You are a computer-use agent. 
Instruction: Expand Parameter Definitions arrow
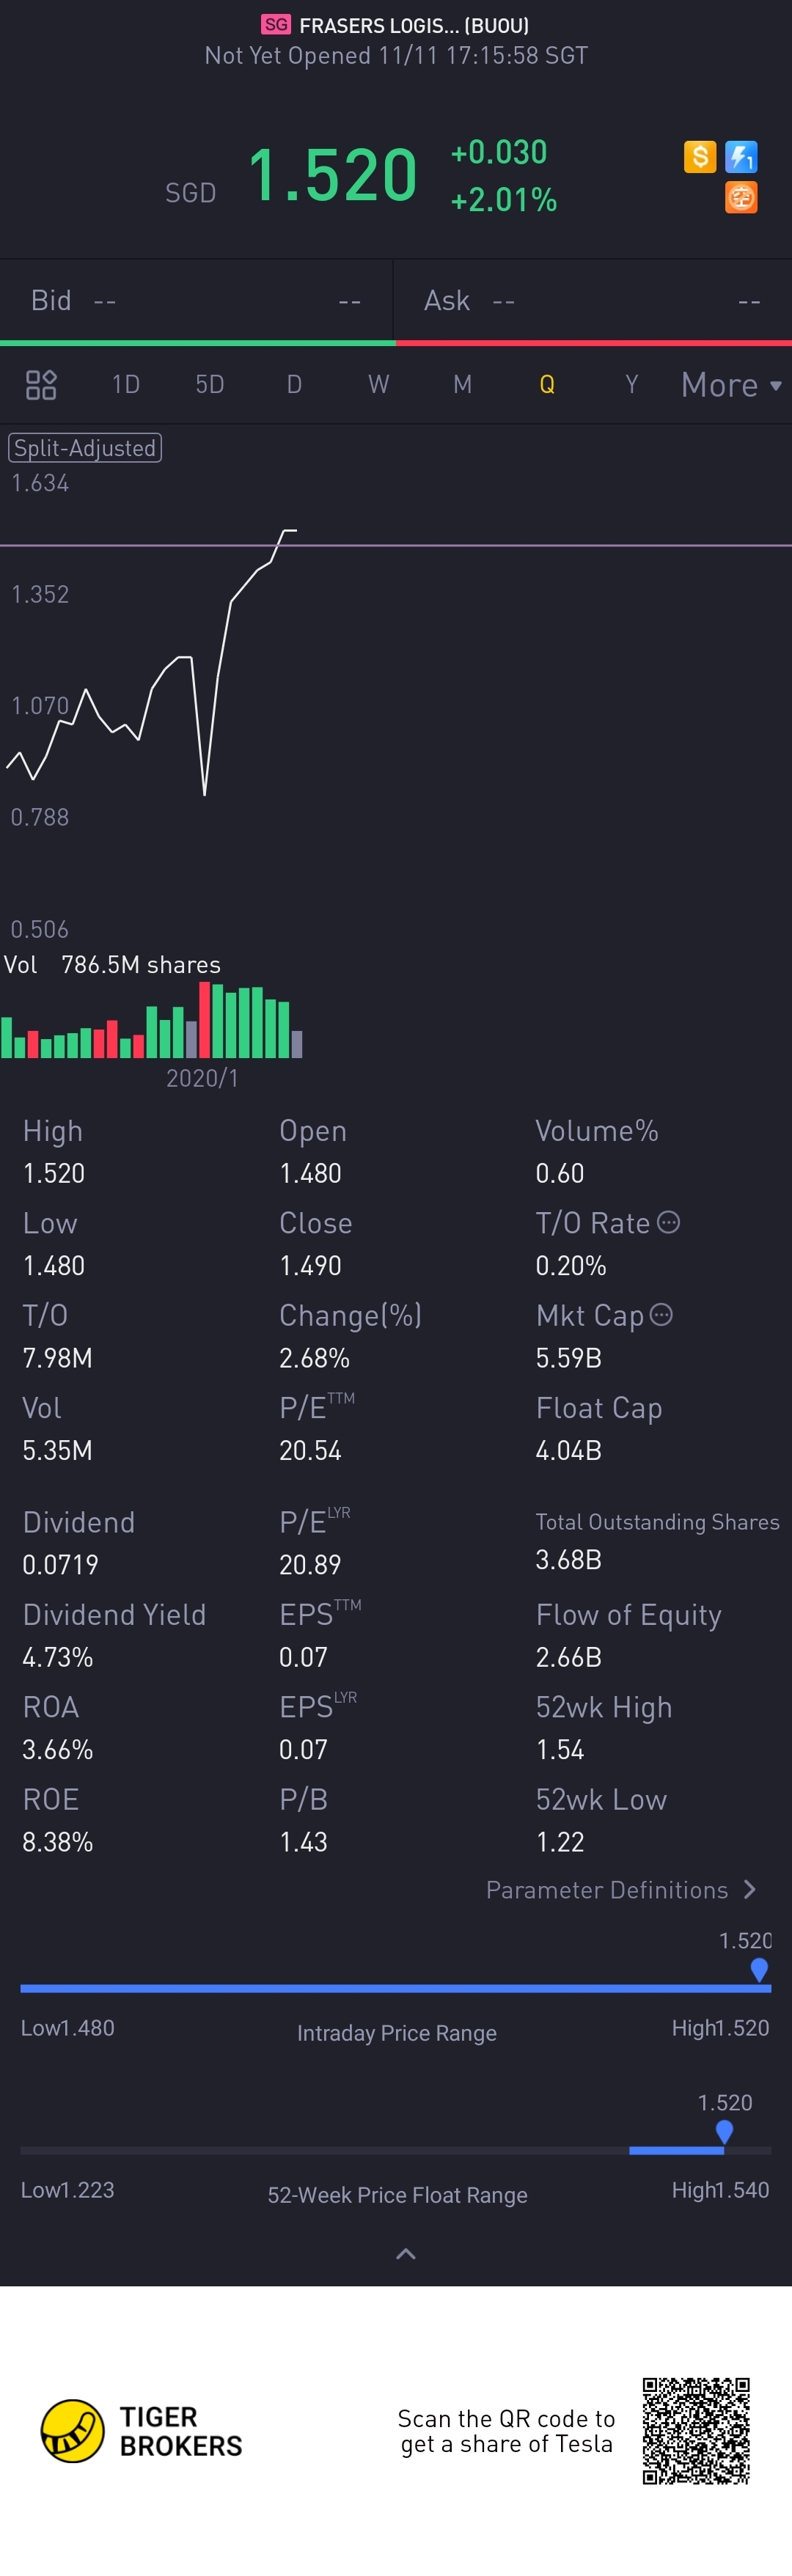(x=751, y=1889)
